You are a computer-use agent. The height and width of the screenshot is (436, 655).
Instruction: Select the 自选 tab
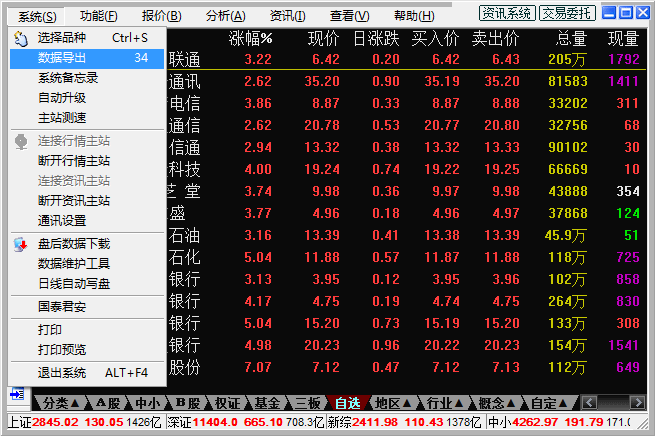click(348, 403)
